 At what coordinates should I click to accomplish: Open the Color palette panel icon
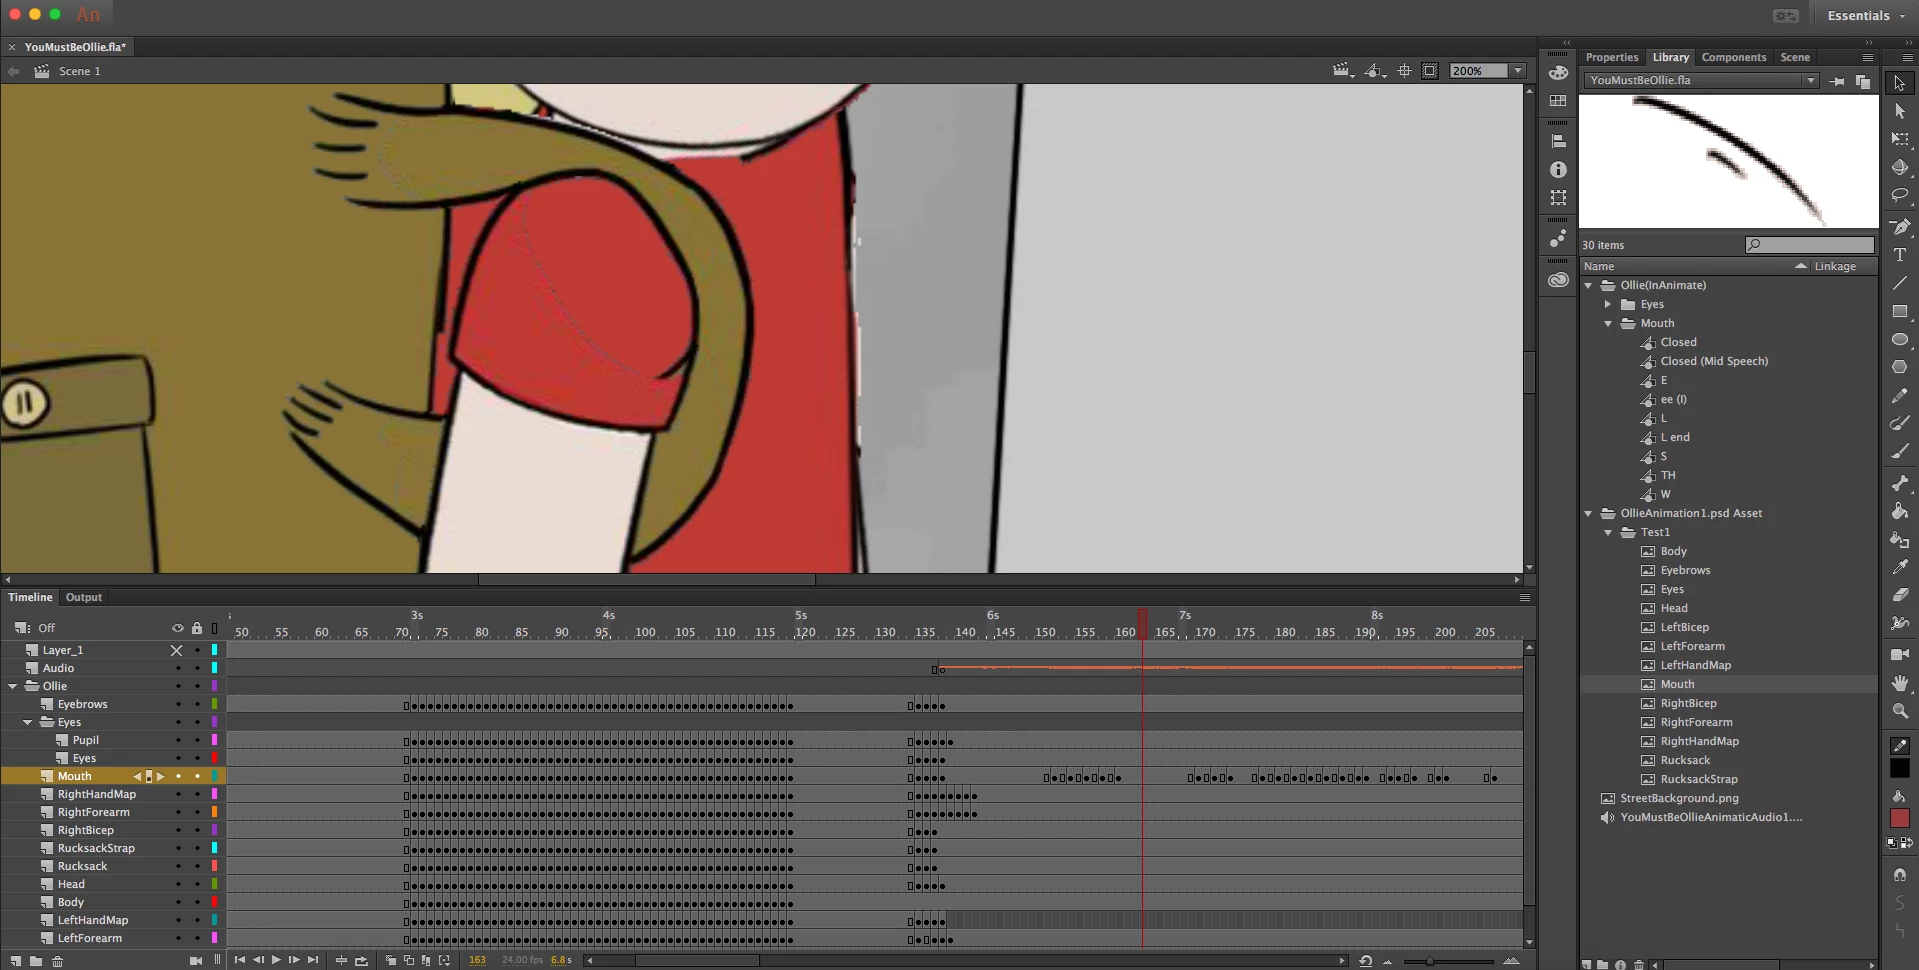click(1558, 72)
